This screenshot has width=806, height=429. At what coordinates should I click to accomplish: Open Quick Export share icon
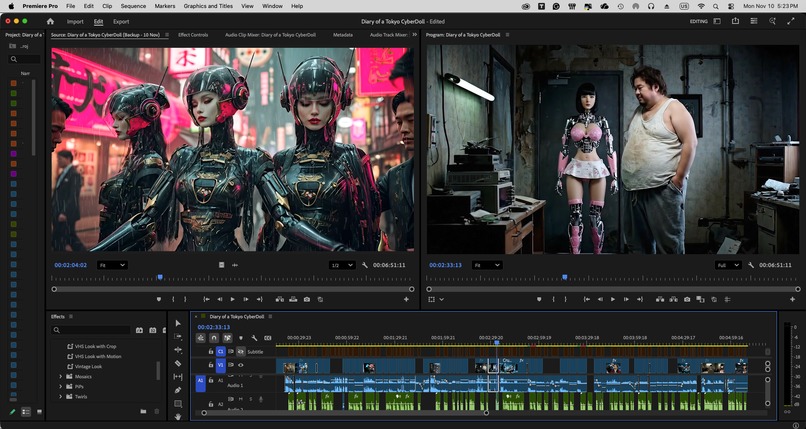736,21
